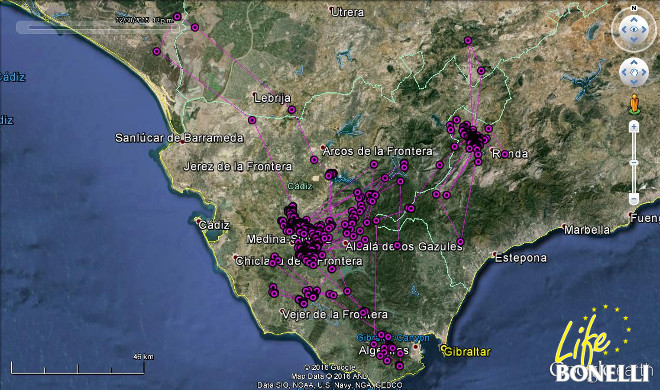Click the hand icon in the pan joystick
Image resolution: width=660 pixels, height=390 pixels.
[x=634, y=72]
